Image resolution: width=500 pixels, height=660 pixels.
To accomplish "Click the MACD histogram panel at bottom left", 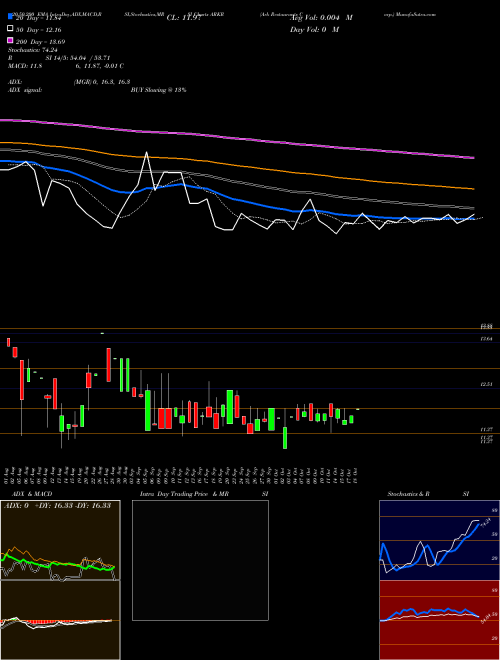I will 60,620.
